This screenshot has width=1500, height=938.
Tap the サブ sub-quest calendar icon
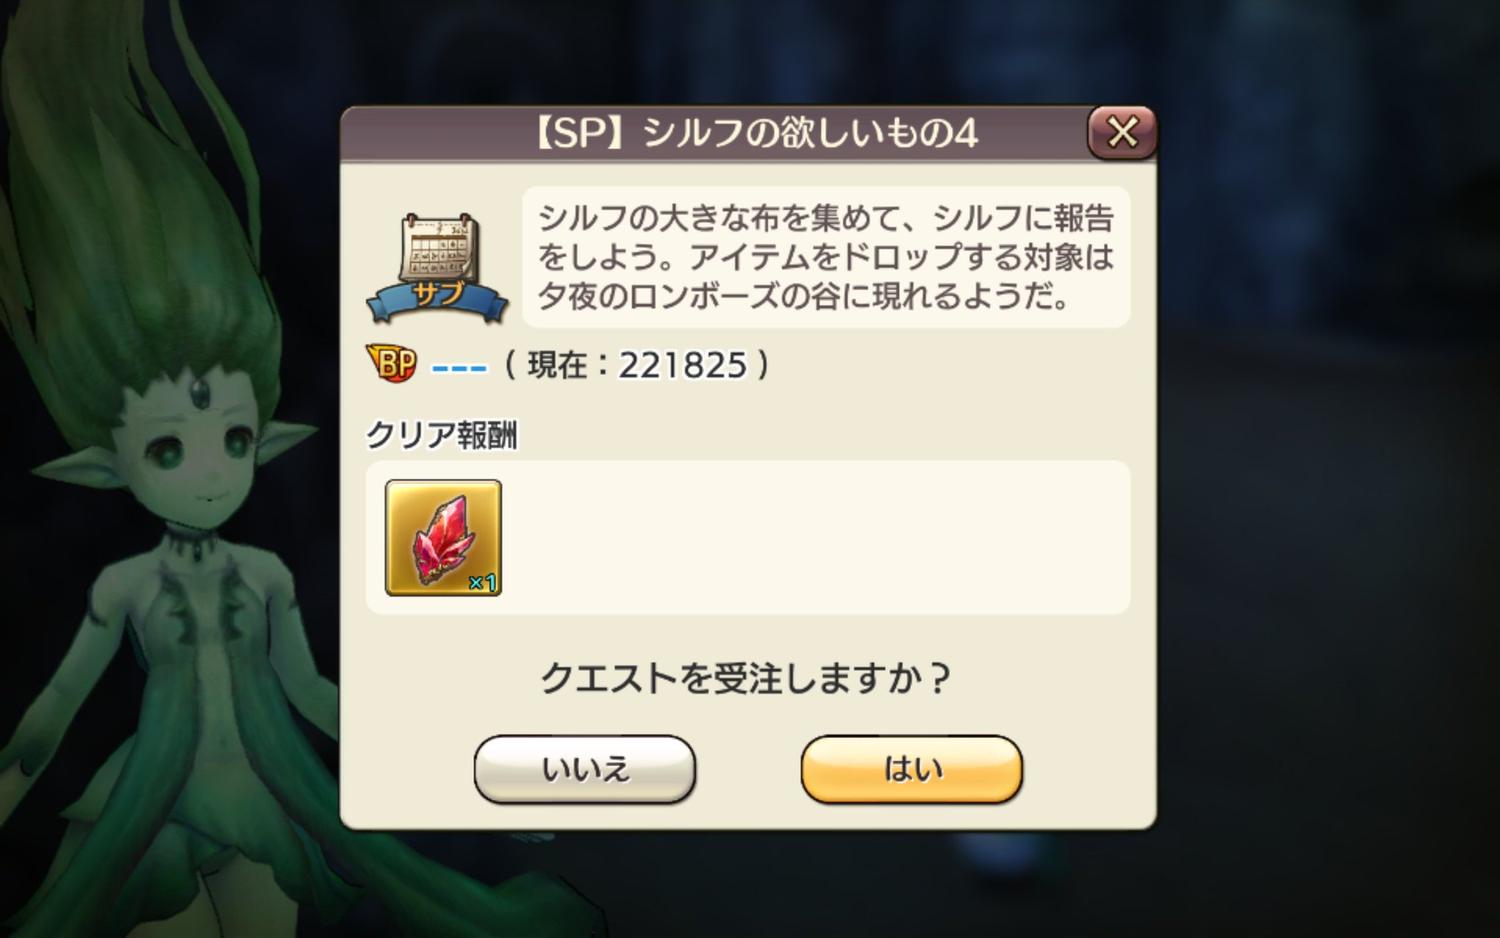coord(438,268)
